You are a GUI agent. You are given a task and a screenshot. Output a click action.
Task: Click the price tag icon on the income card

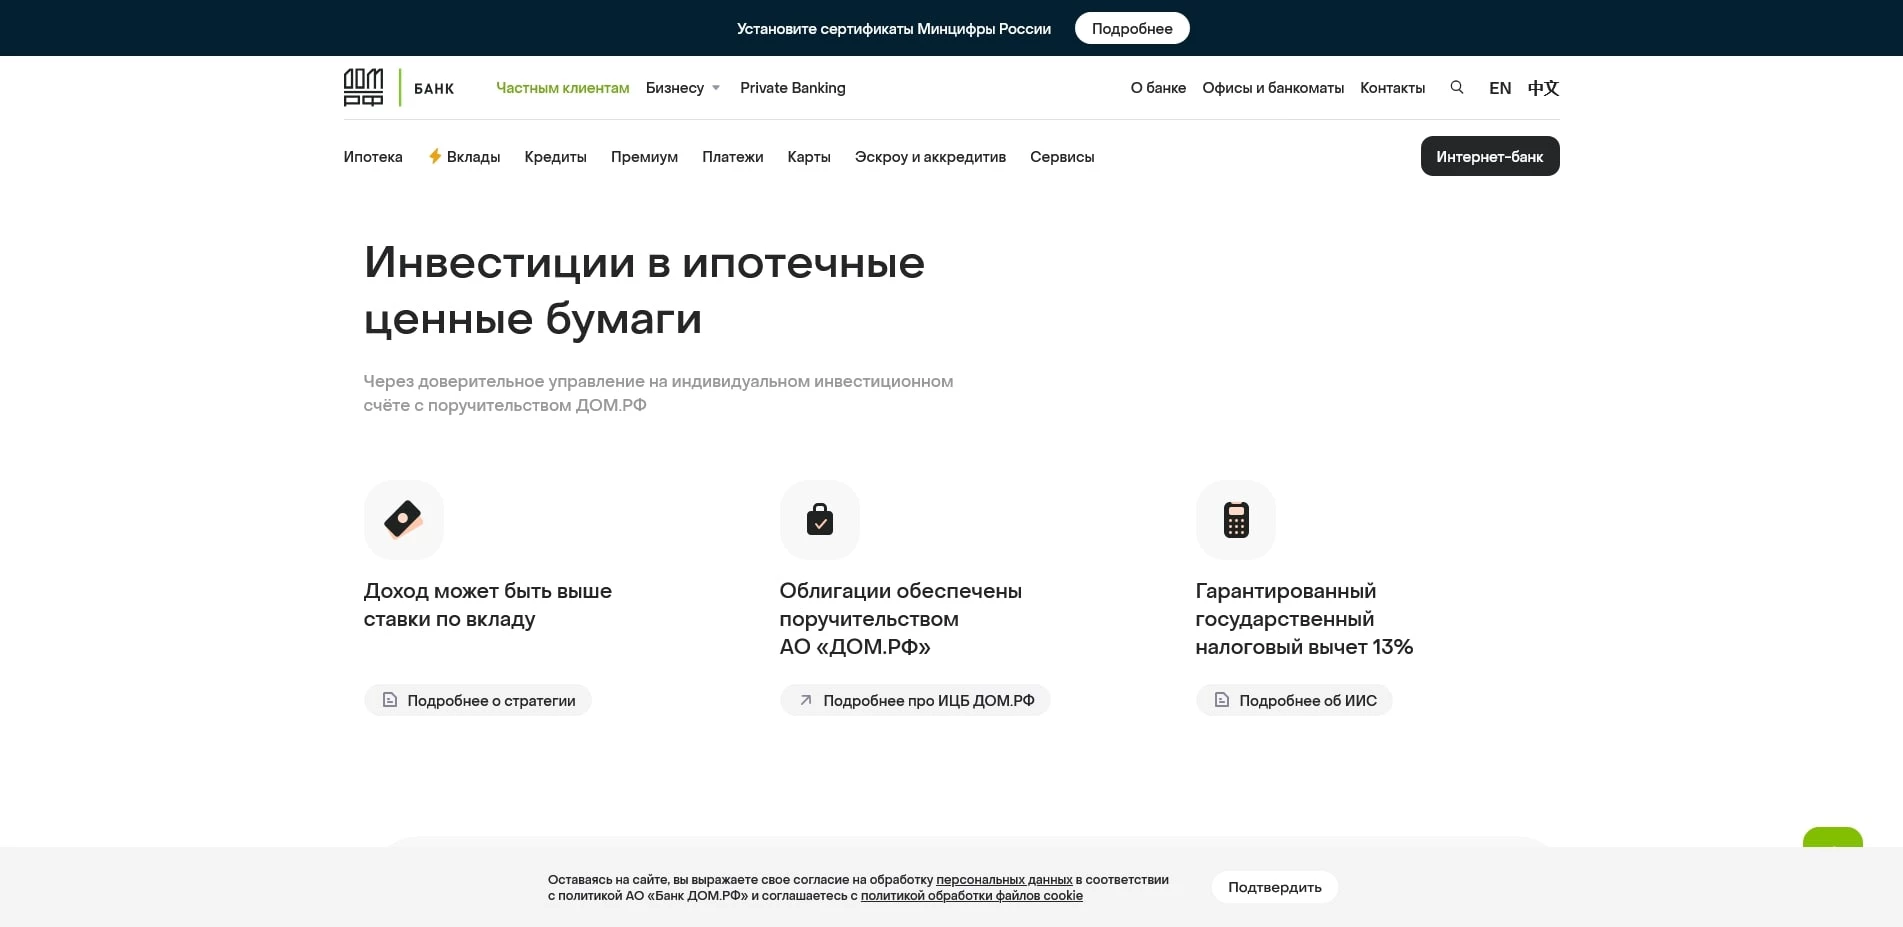(x=403, y=519)
